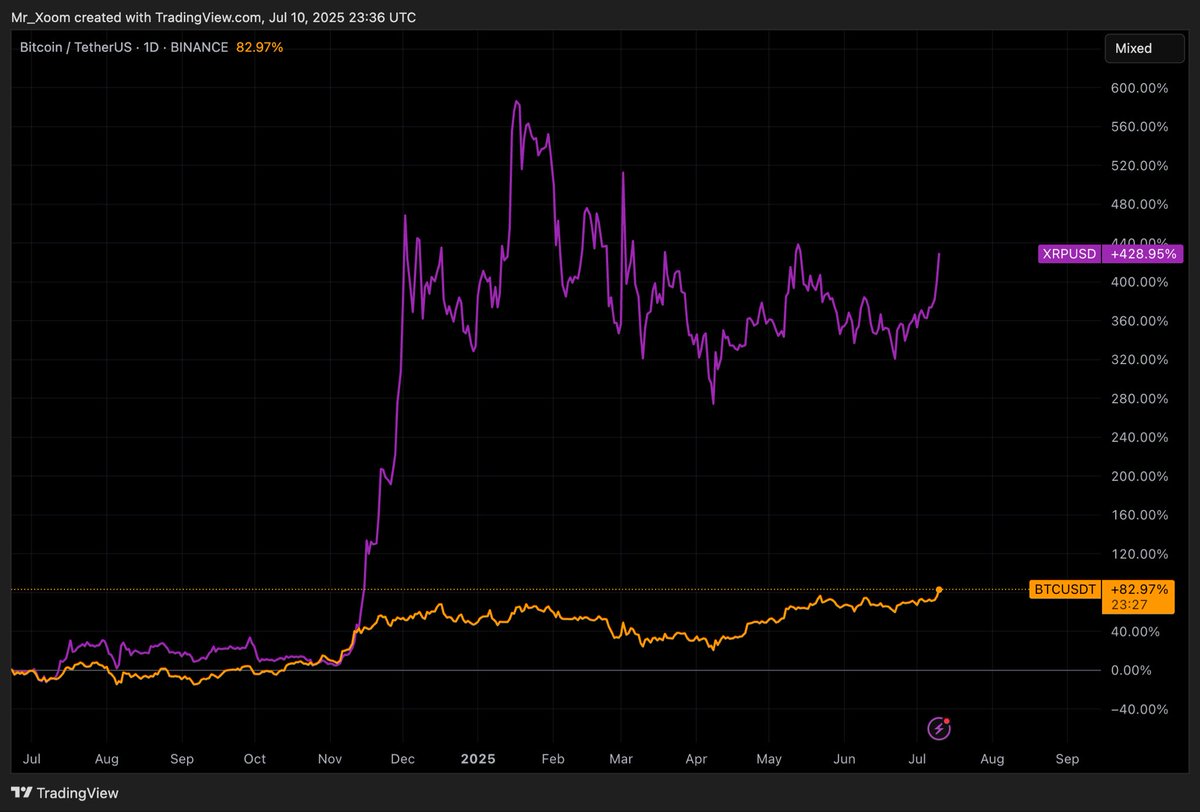The image size is (1200, 812).
Task: Click '2025' on the time axis
Action: click(x=478, y=759)
